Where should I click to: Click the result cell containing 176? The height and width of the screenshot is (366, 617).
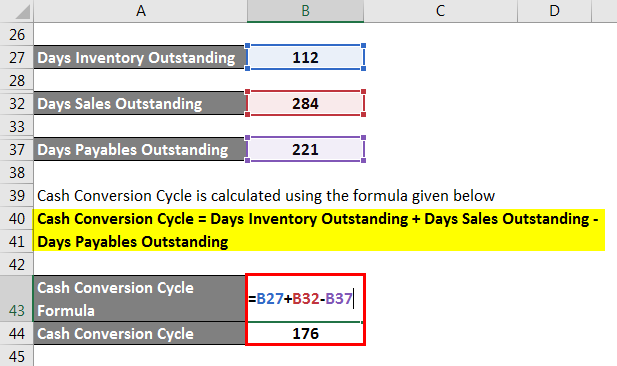(x=305, y=334)
